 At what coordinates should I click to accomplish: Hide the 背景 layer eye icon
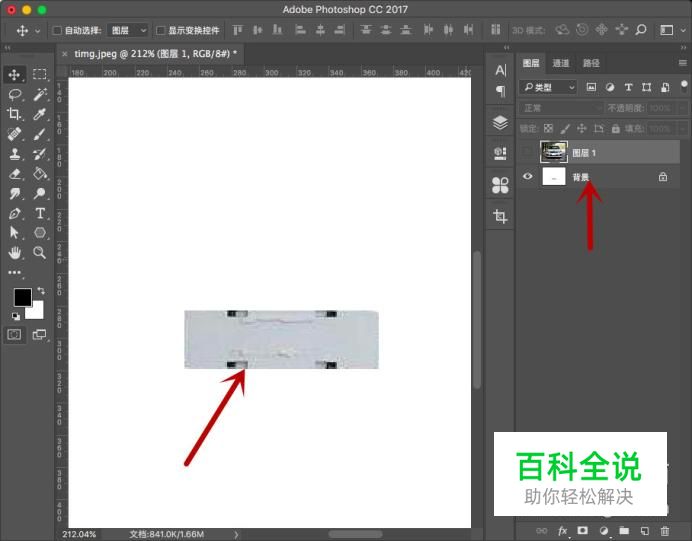(x=527, y=177)
